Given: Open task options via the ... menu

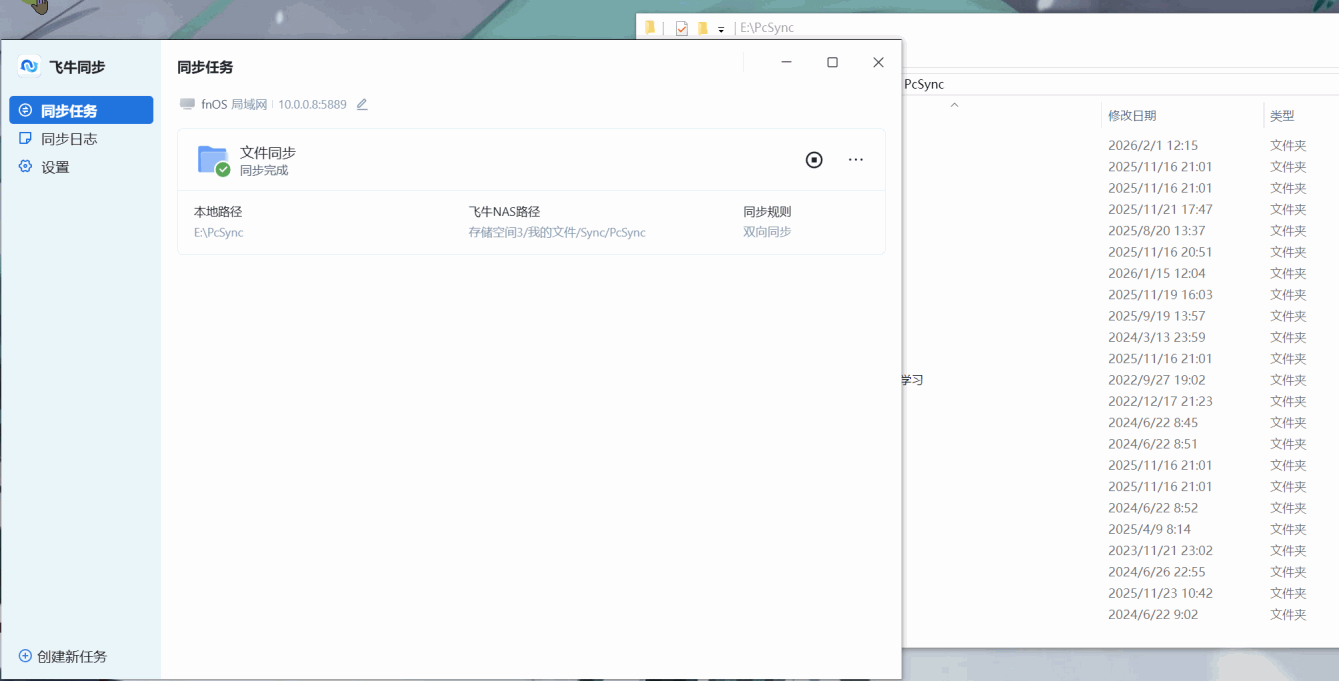Looking at the screenshot, I should 855,160.
